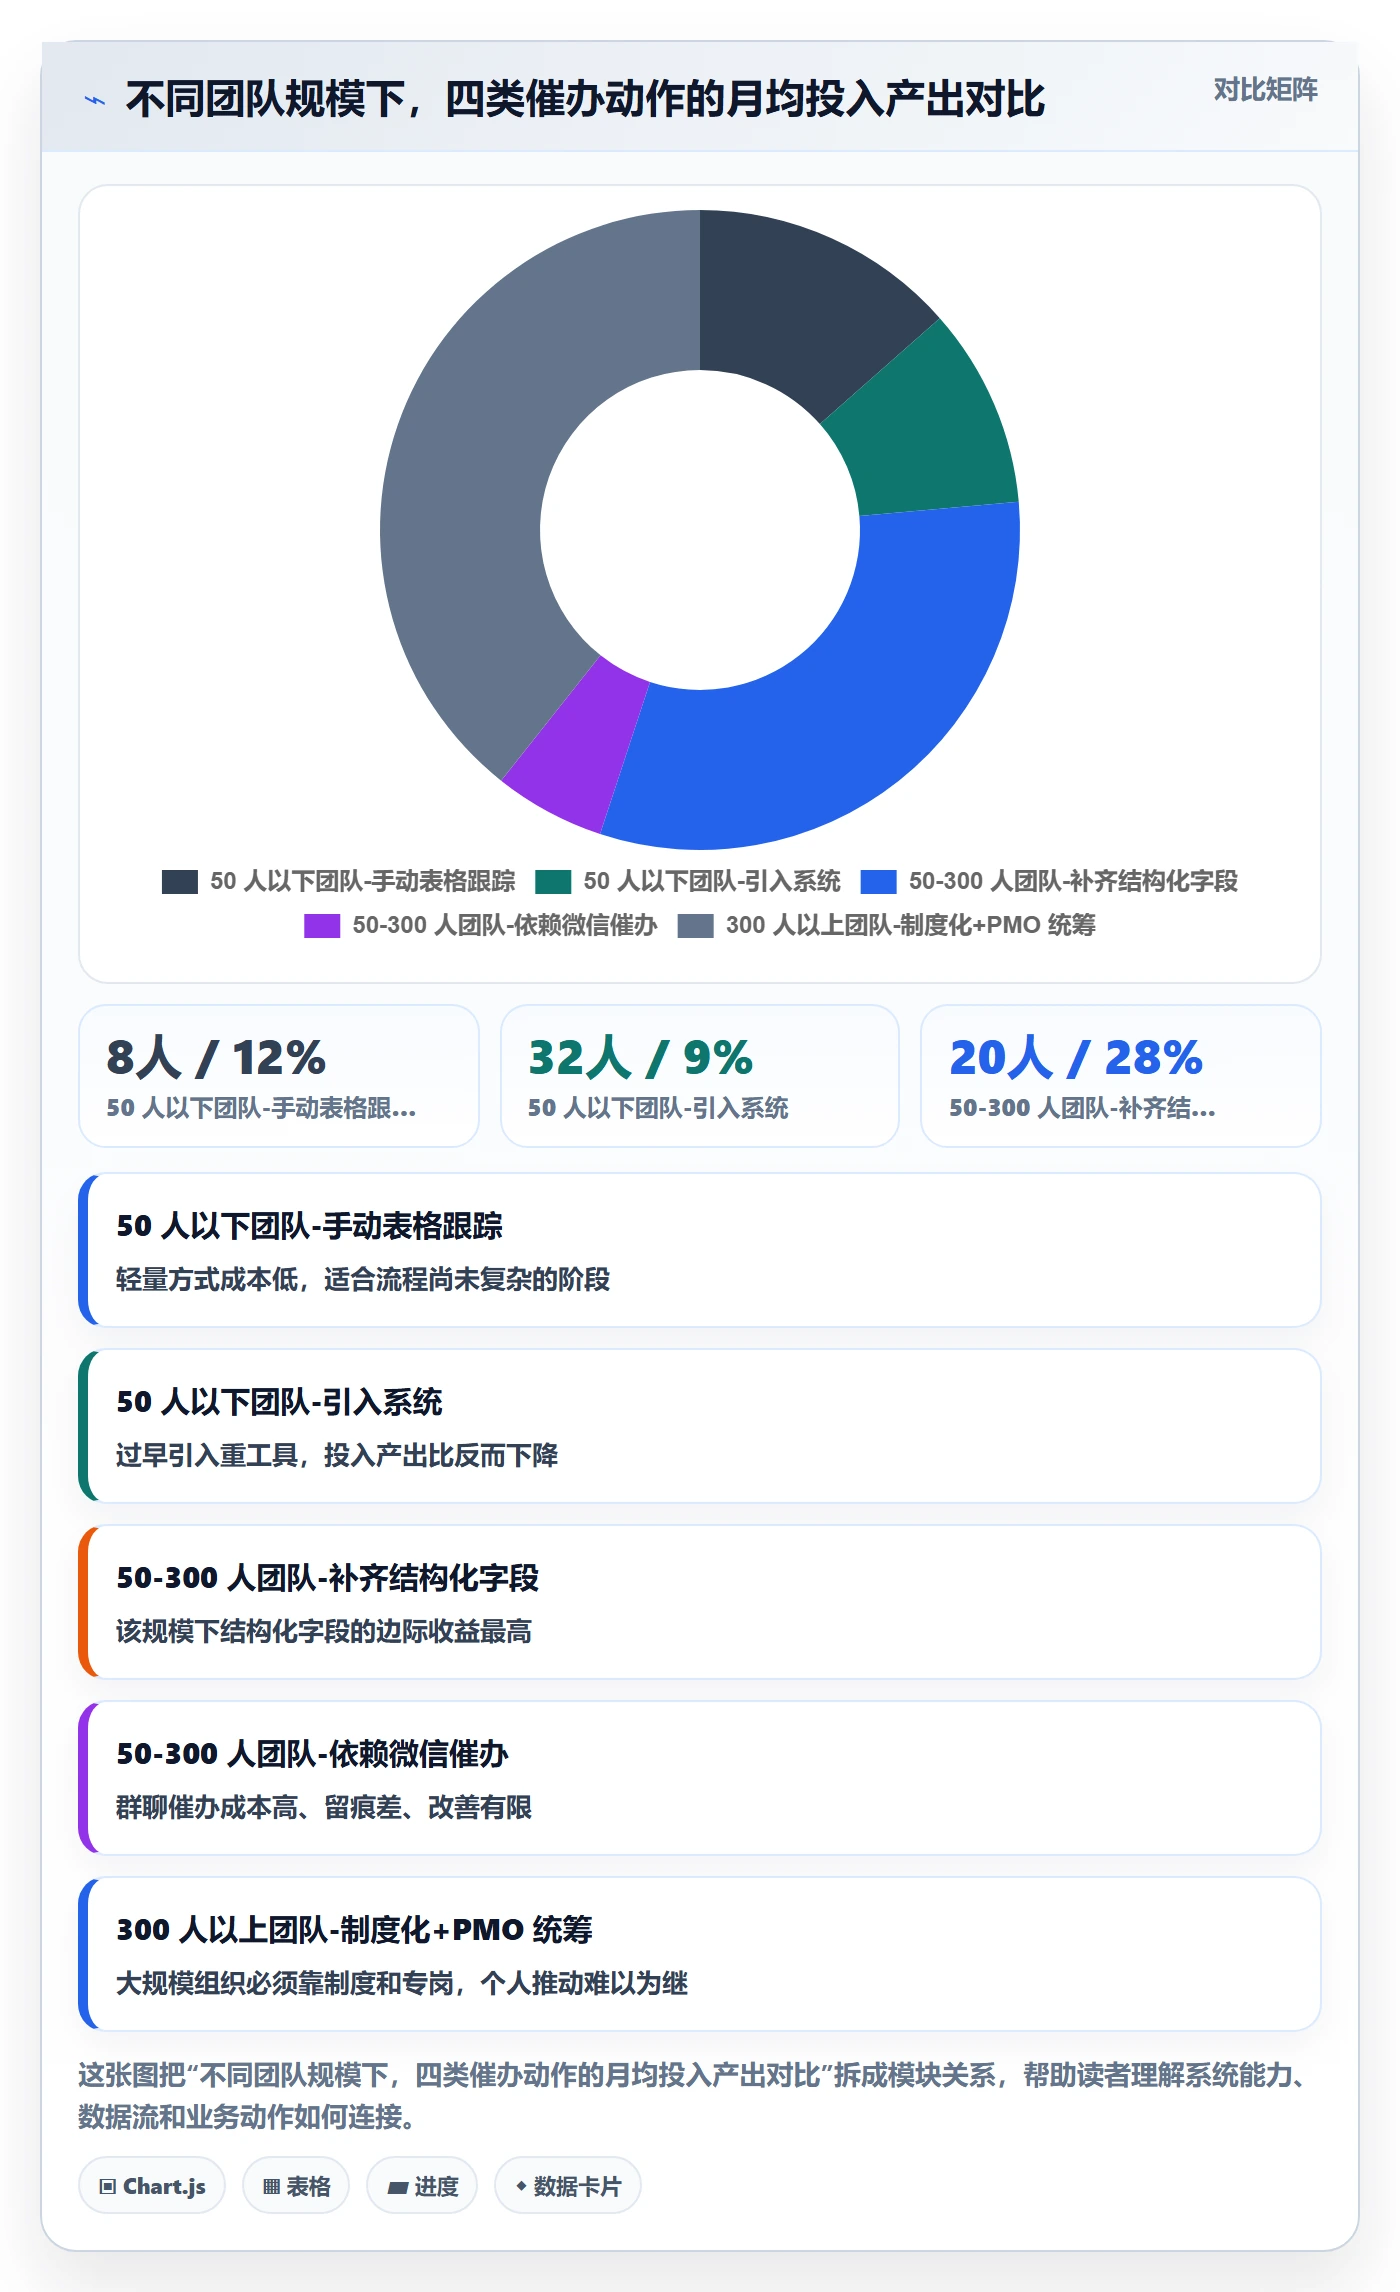Select the 50 人以下团队-手动表格跟踪 list card

click(700, 1250)
